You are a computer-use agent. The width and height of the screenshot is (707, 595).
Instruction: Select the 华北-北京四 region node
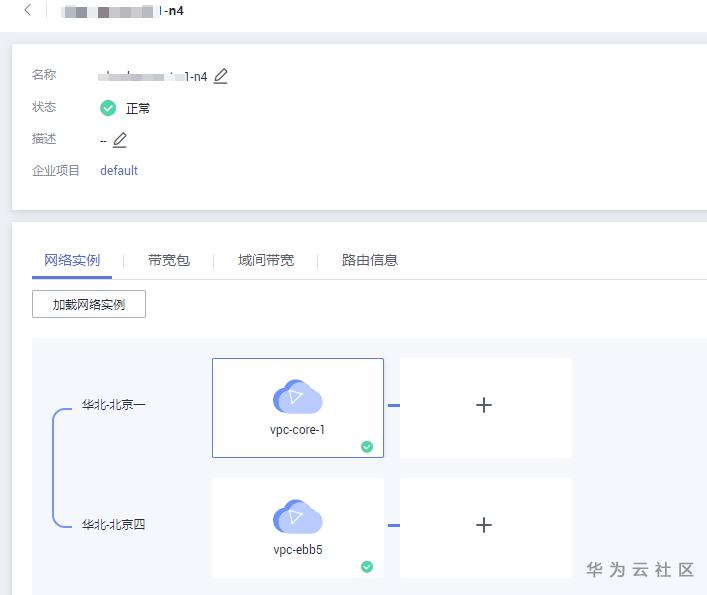tap(114, 524)
